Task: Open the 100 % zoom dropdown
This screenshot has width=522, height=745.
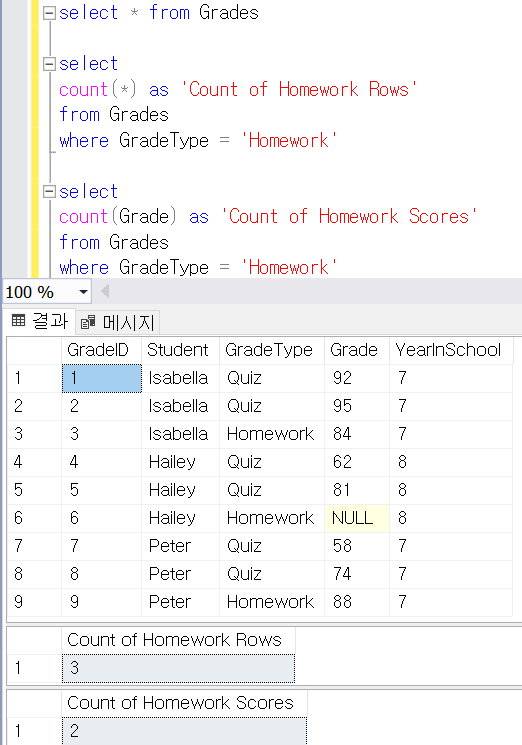Action: coord(83,292)
